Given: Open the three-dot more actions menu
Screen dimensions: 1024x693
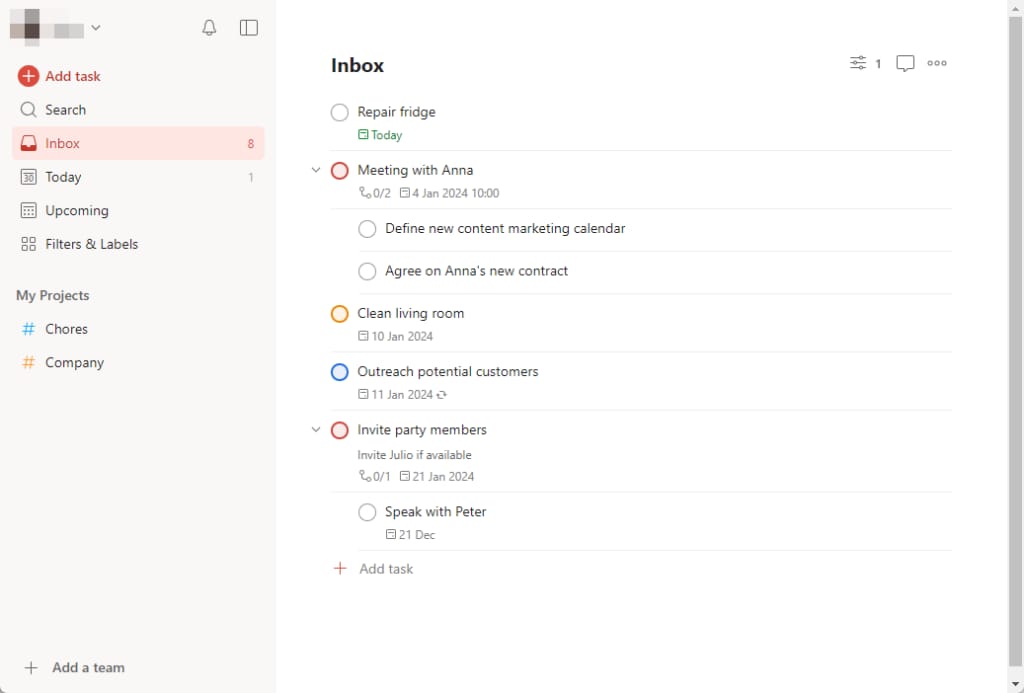Looking at the screenshot, I should [937, 63].
